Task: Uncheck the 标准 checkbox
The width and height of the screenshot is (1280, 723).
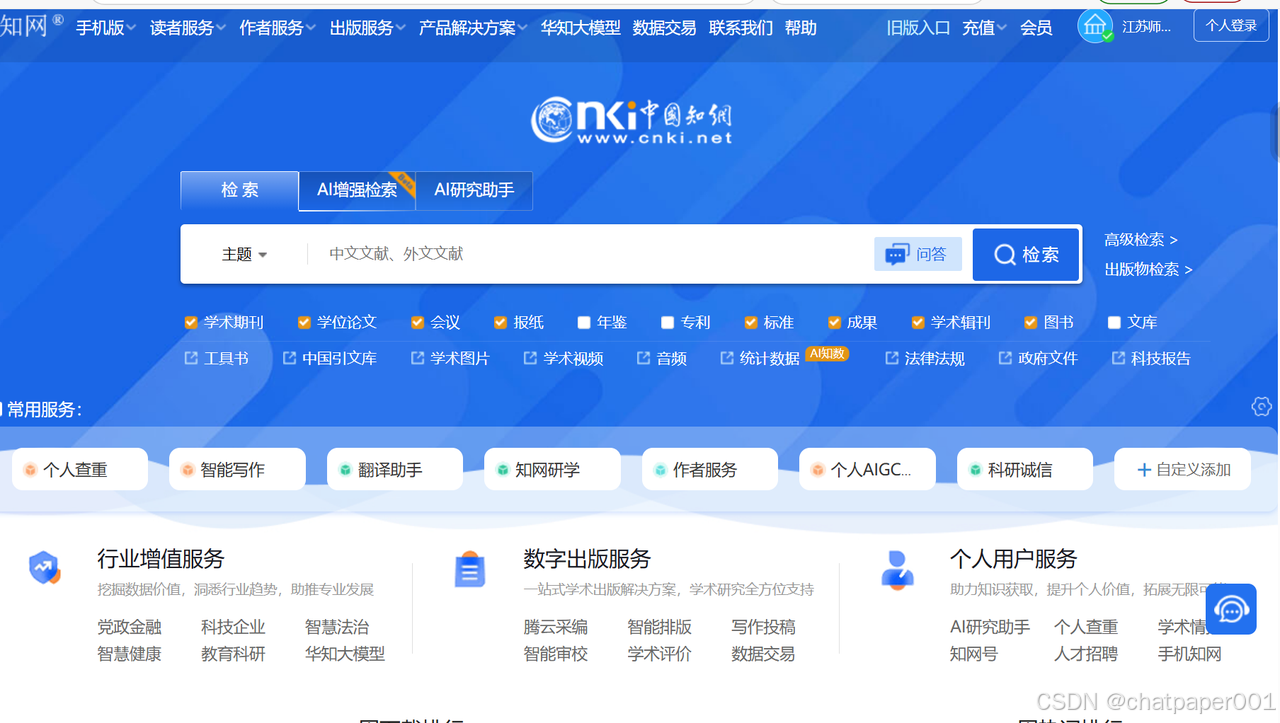Action: click(x=751, y=322)
